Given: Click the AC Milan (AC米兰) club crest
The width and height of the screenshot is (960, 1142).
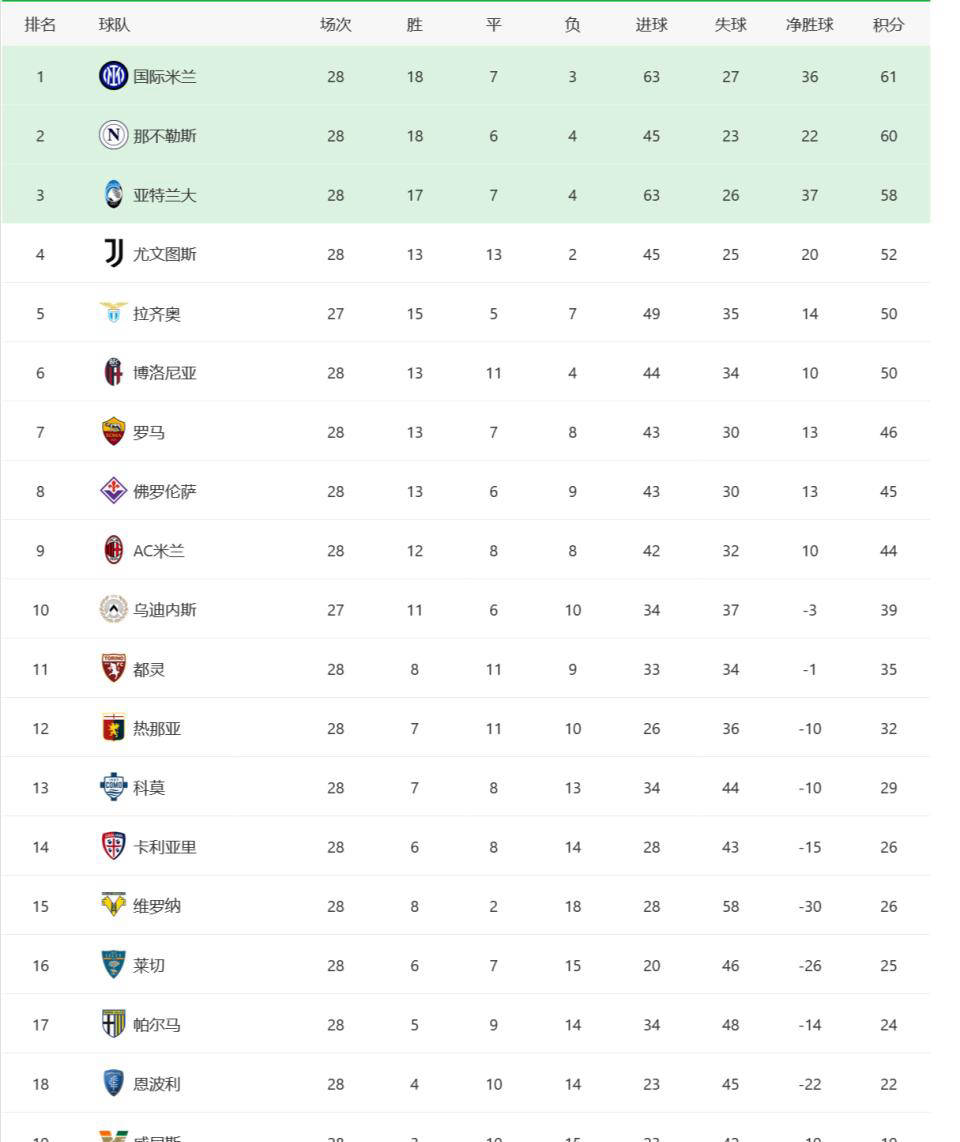Looking at the screenshot, I should coord(113,550).
